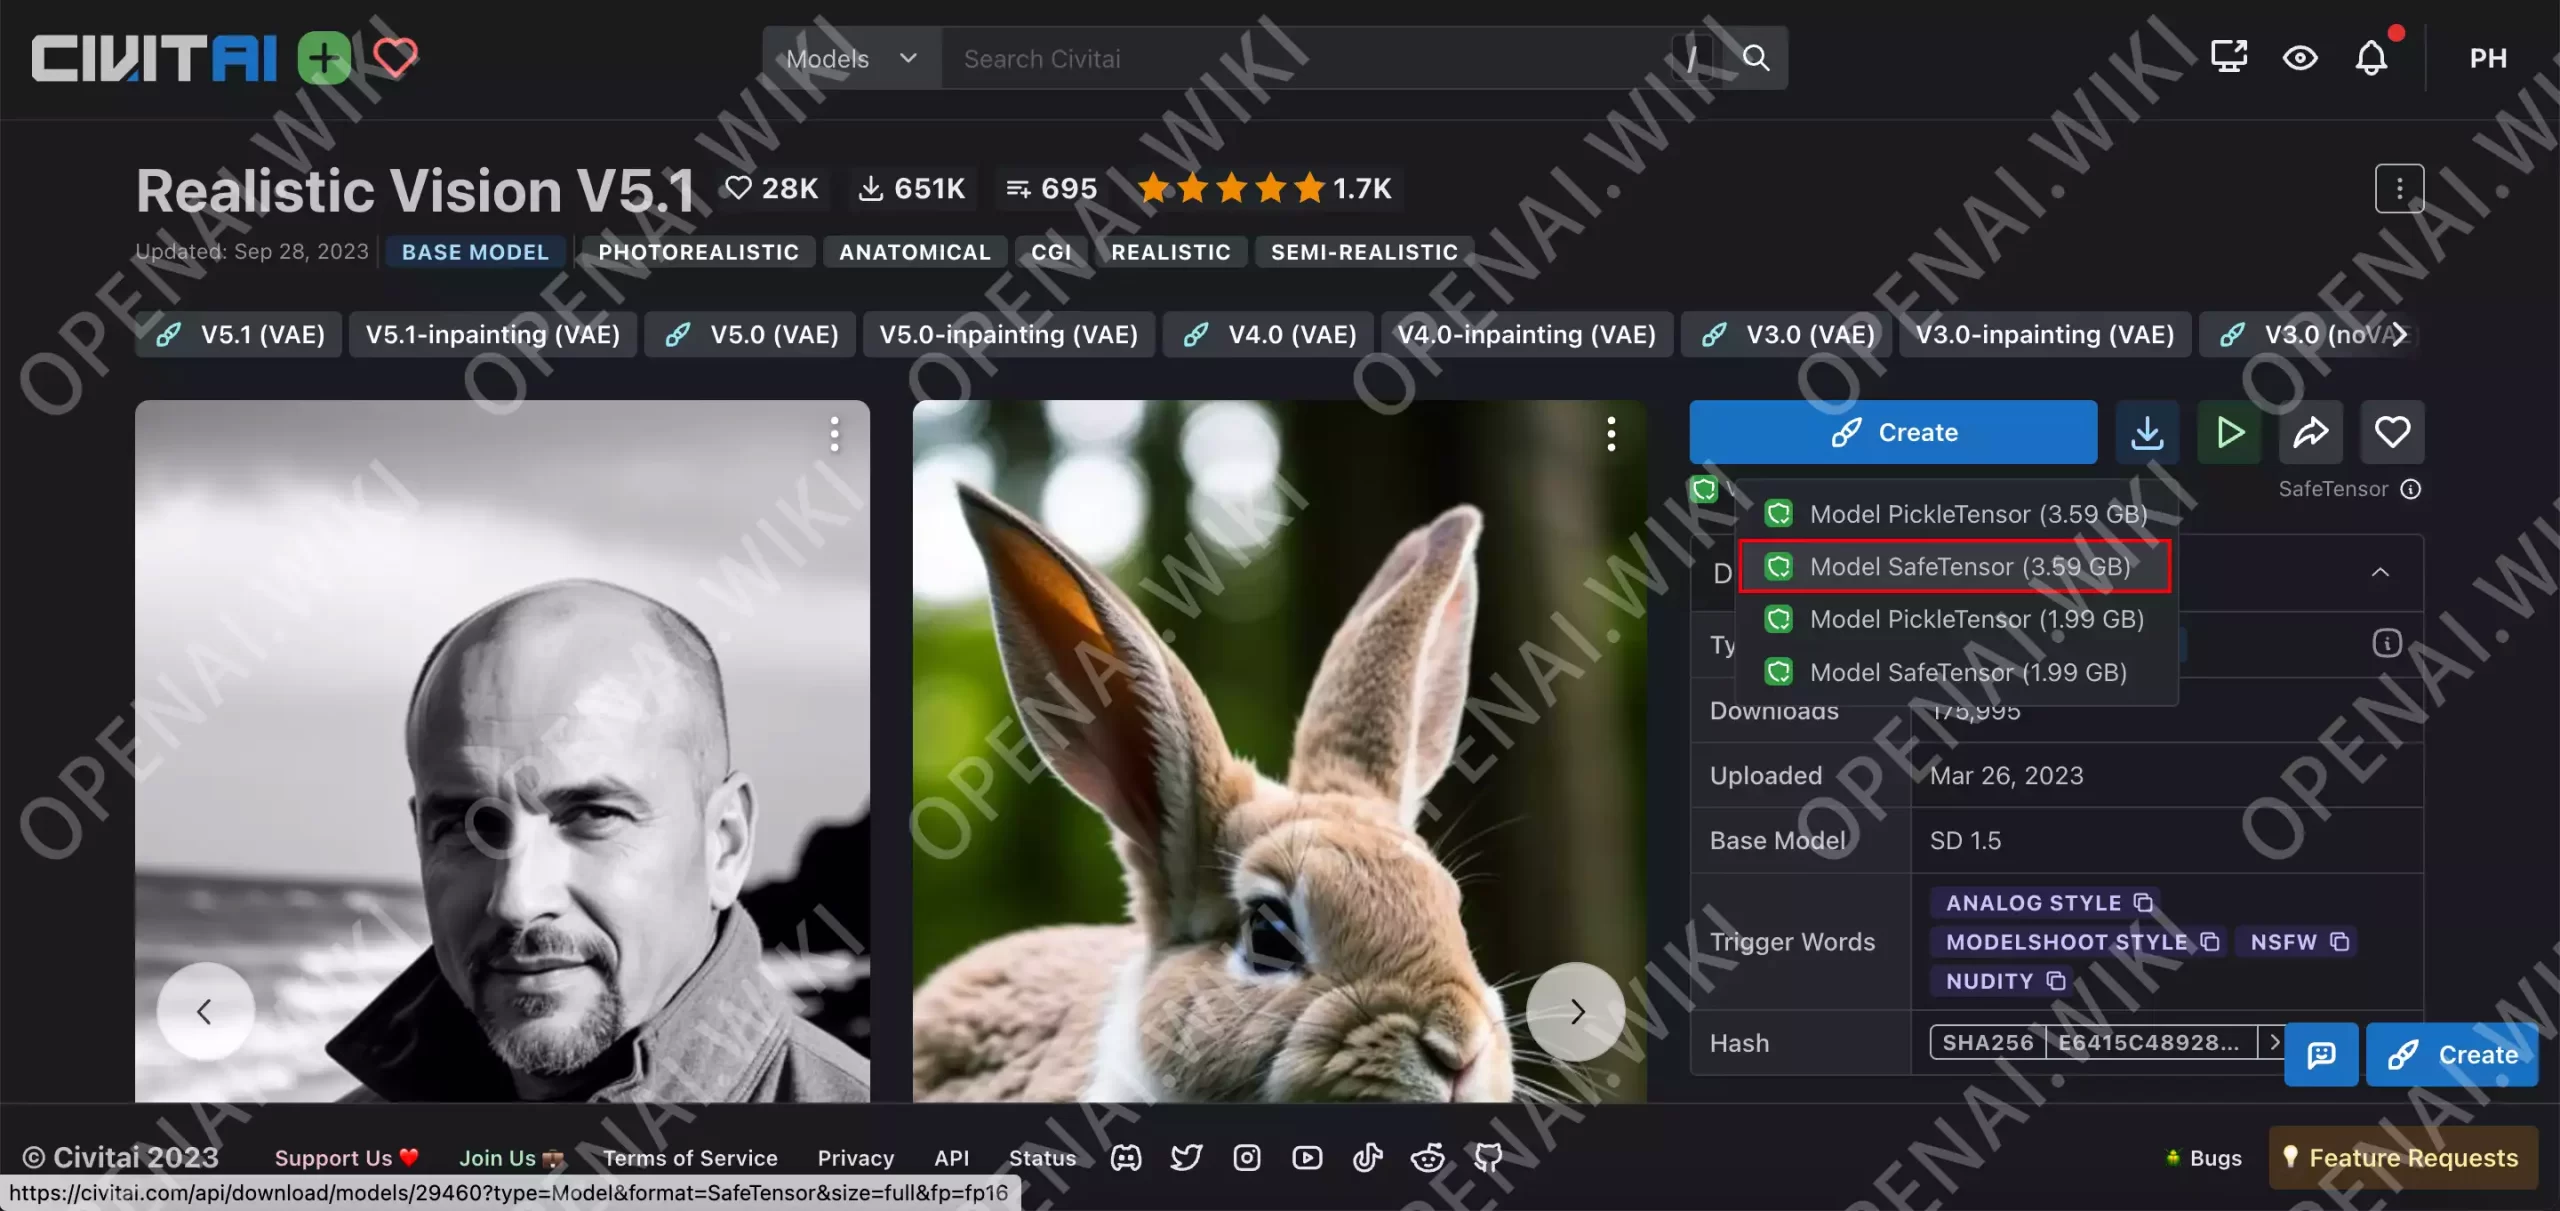Click the PHOTOREALISTIC tag
2560x1211 pixels.
coord(698,252)
